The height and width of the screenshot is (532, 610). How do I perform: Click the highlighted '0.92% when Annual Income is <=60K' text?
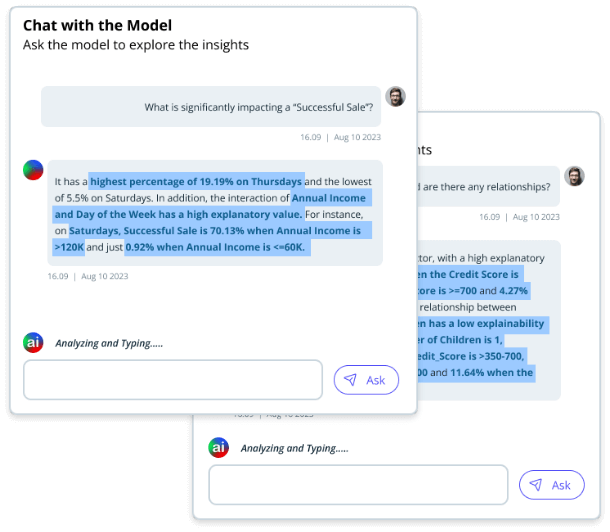[x=215, y=246]
